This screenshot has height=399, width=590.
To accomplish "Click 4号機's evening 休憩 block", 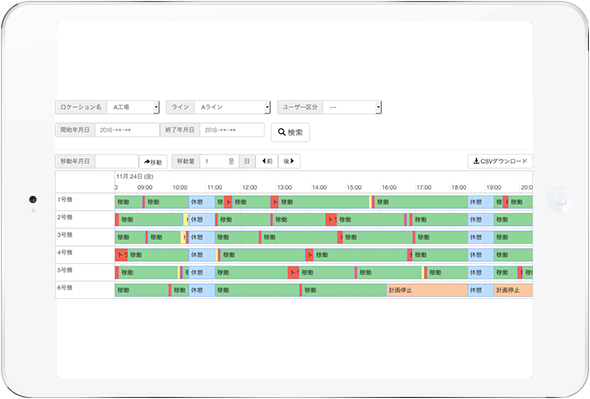I will point(481,255).
